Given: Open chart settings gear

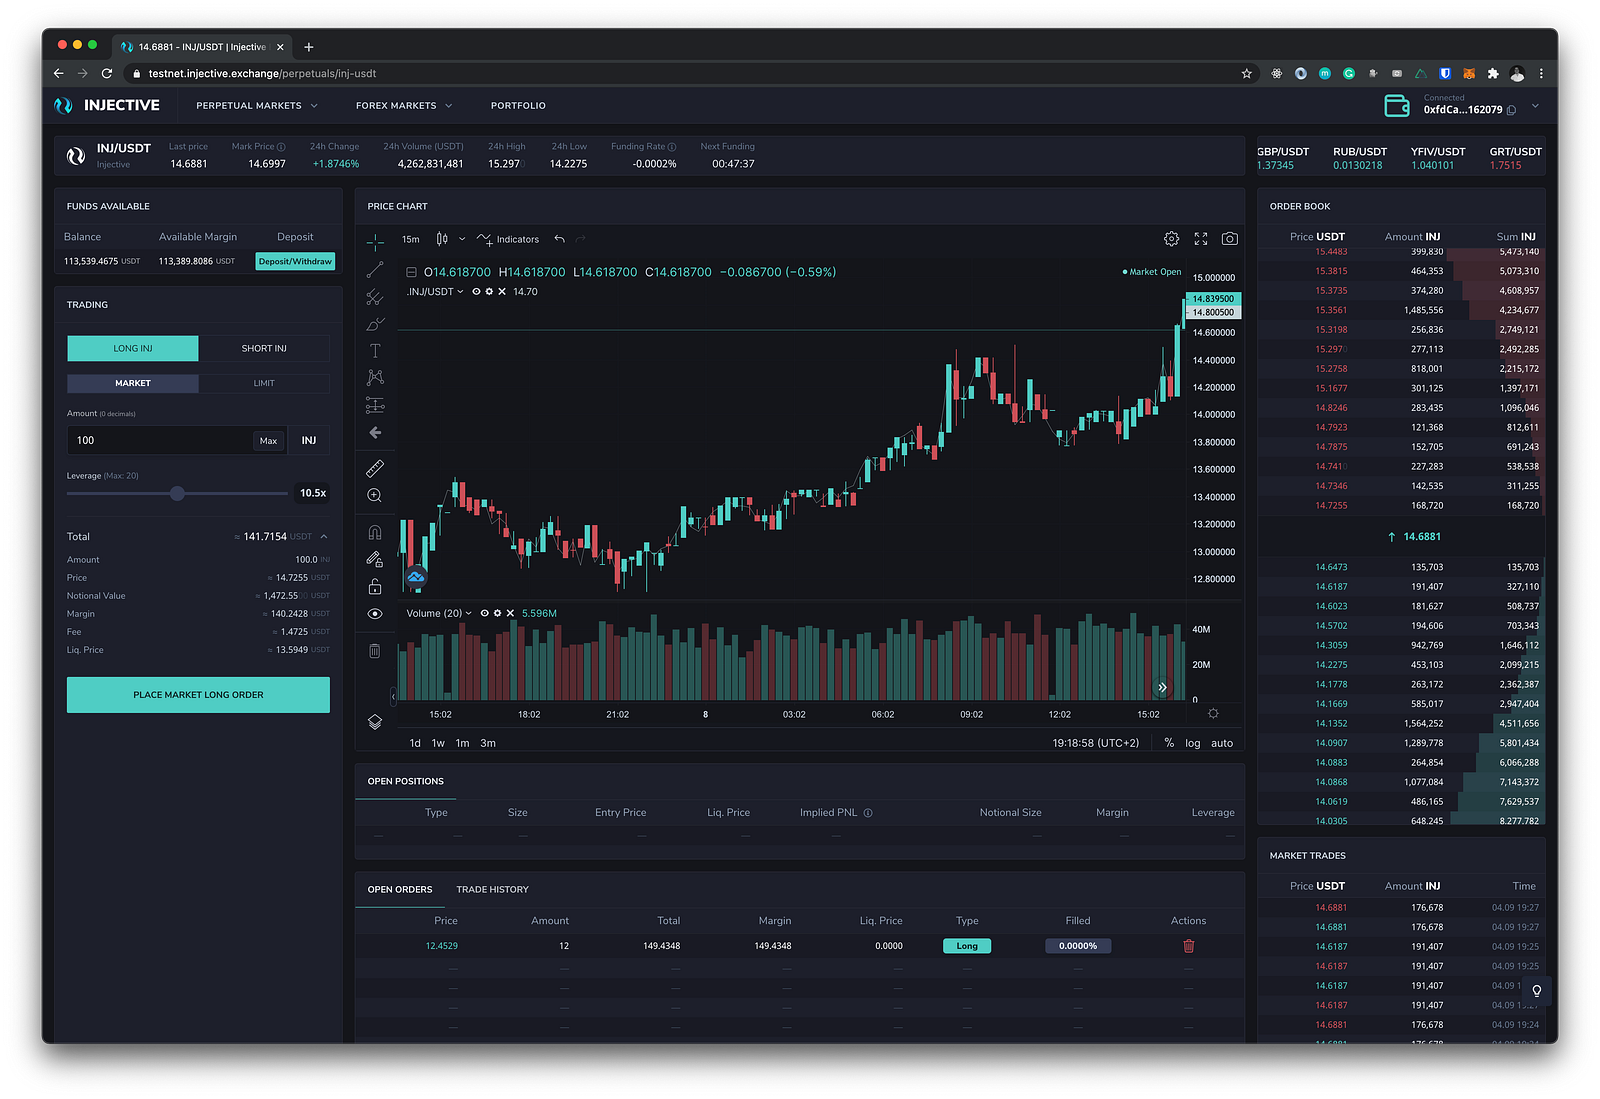Looking at the screenshot, I should click(1171, 239).
